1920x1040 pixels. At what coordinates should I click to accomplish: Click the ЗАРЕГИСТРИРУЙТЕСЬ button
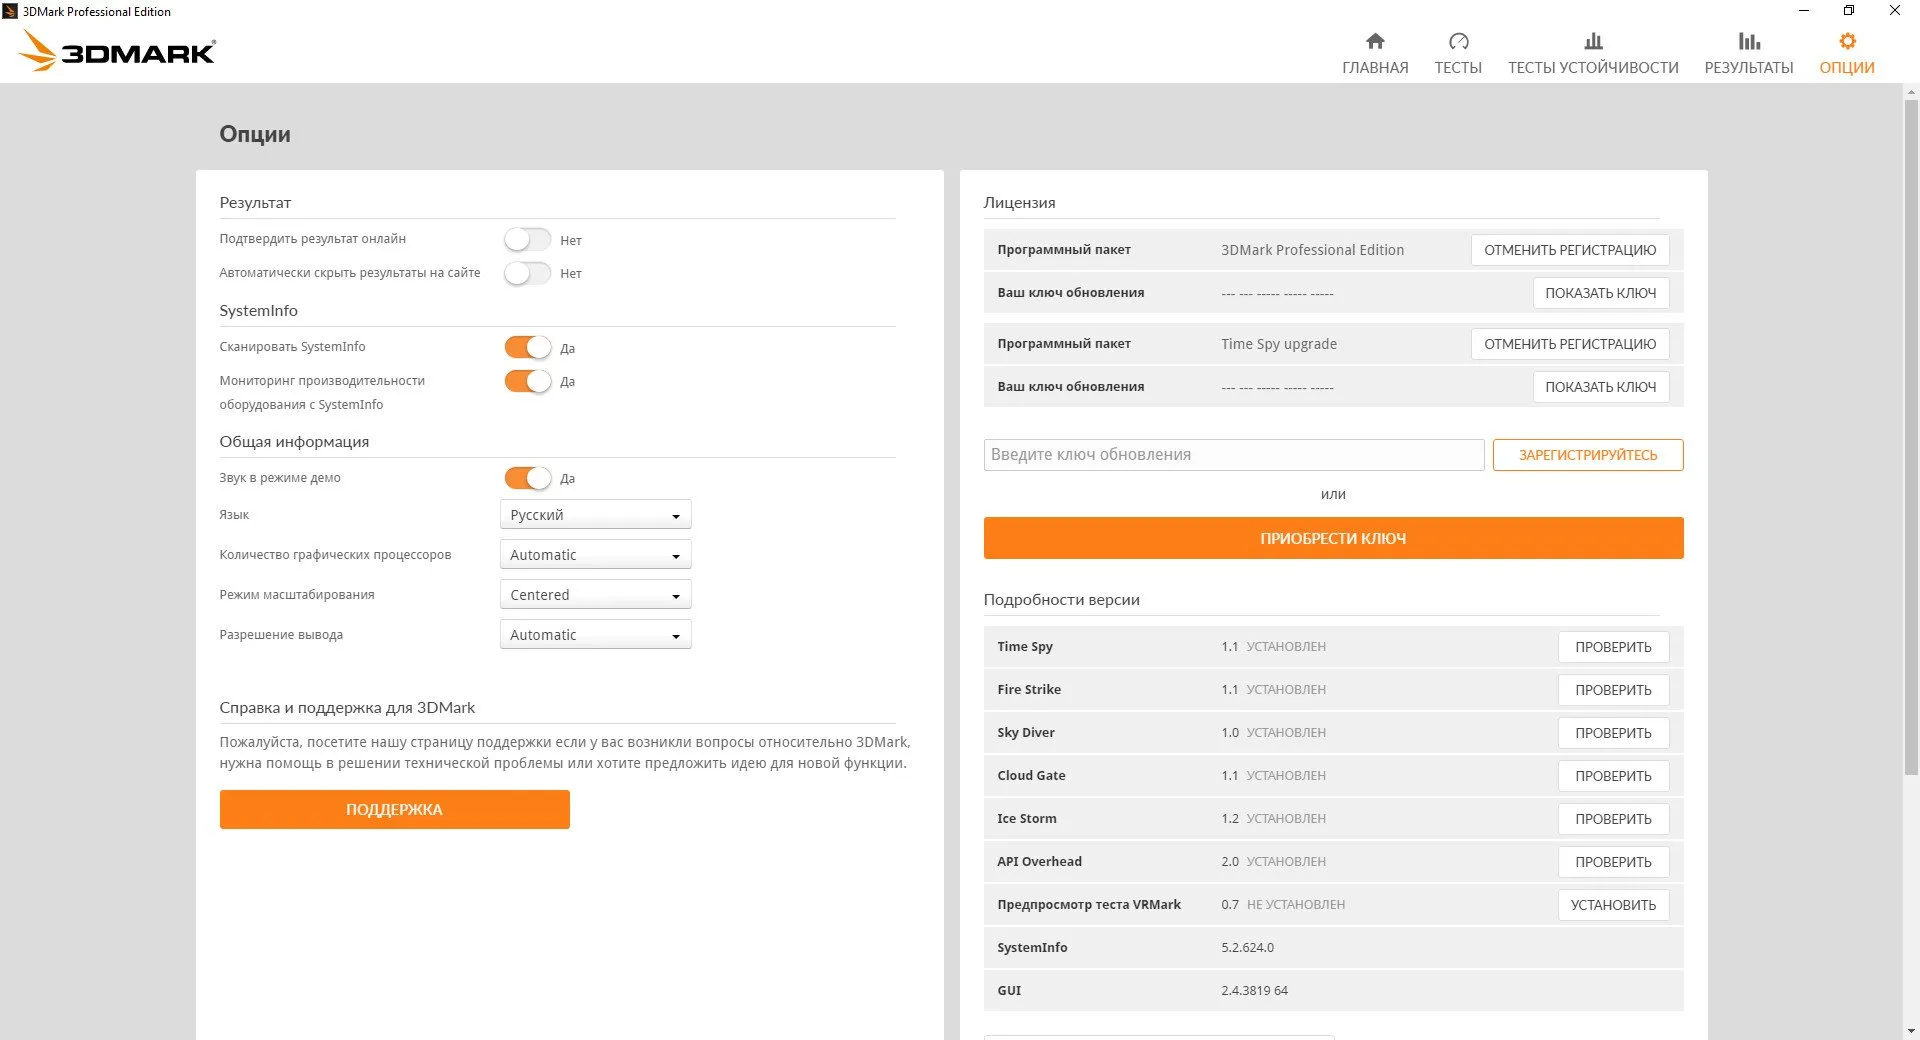click(x=1588, y=455)
